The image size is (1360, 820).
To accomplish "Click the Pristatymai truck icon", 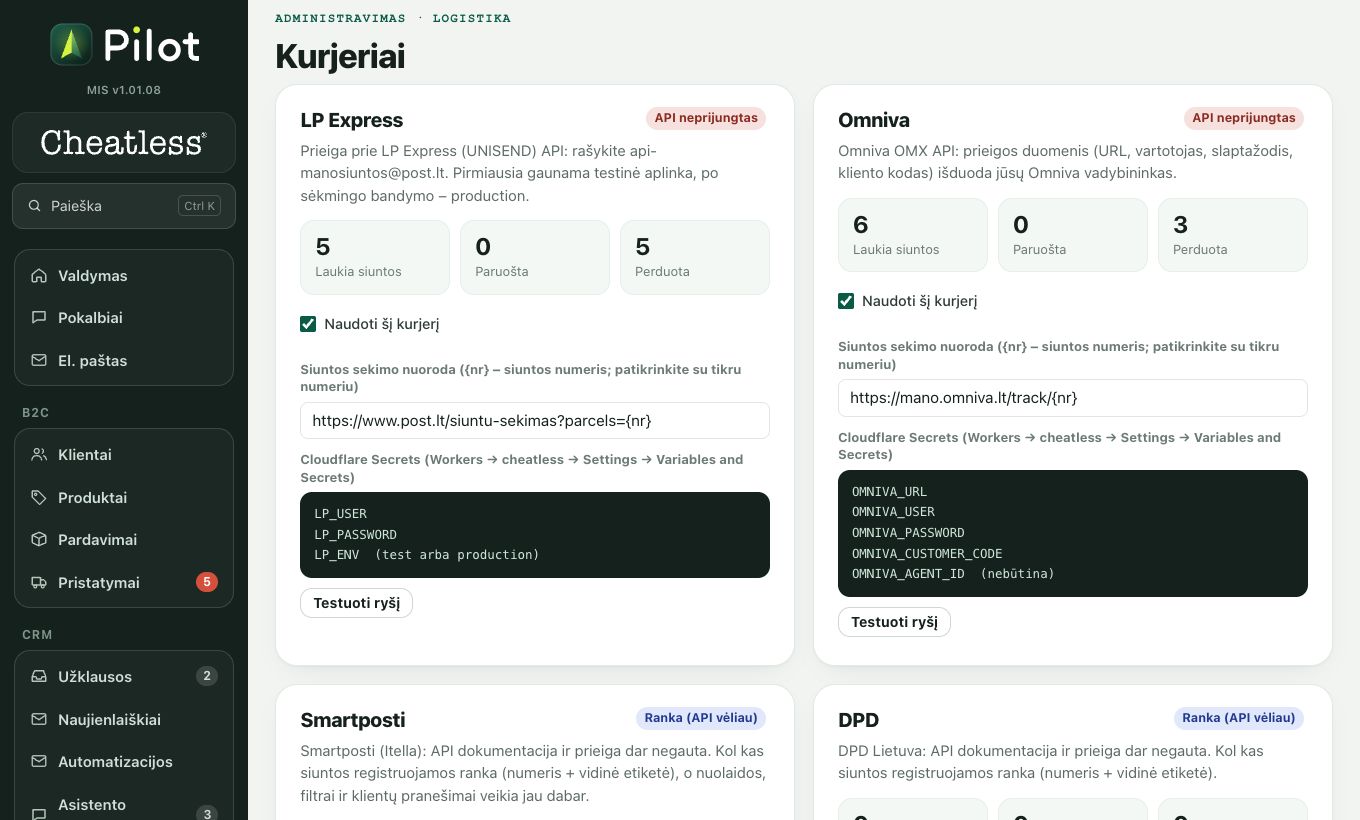I will click(x=39, y=583).
